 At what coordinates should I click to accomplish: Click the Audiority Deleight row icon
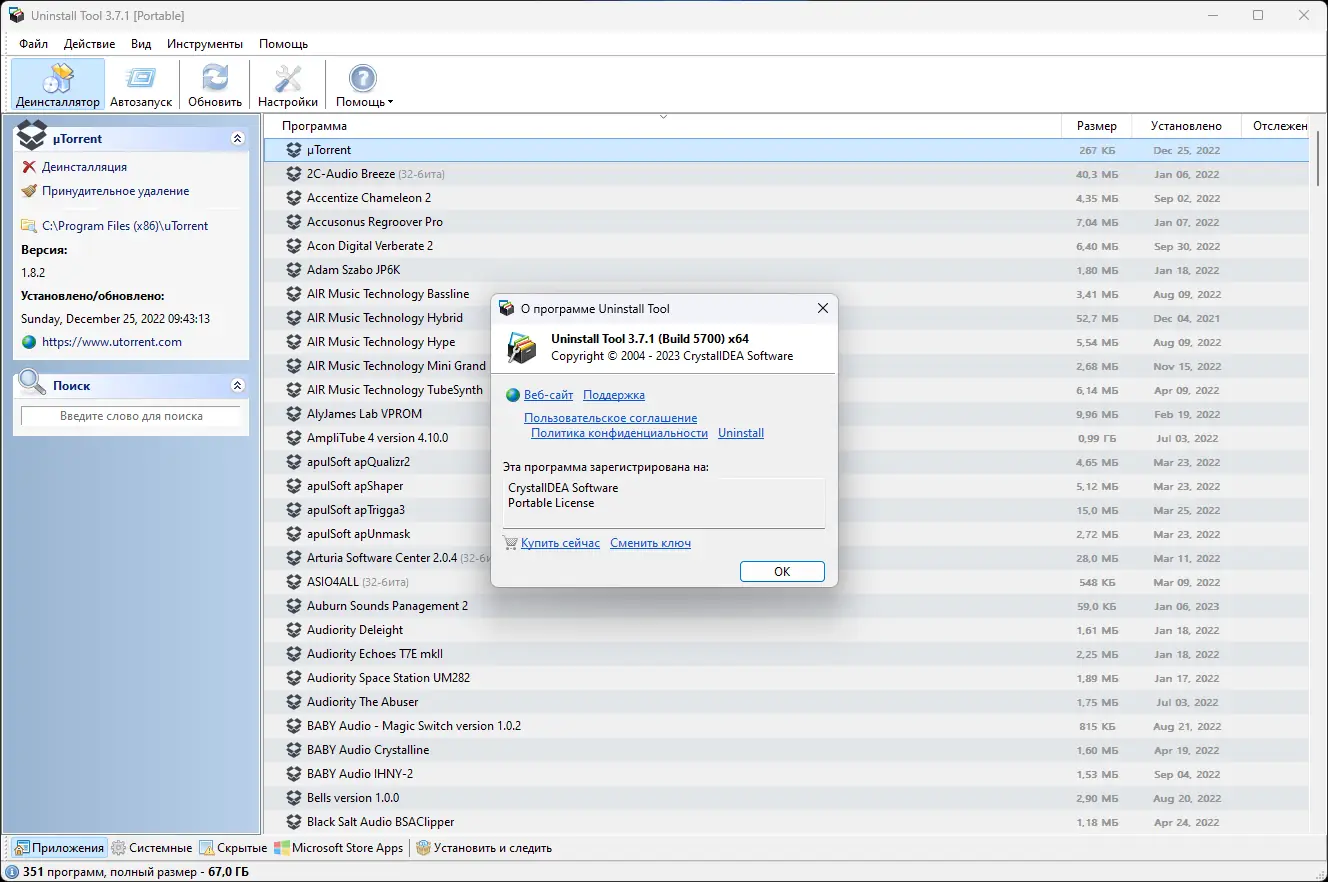294,630
